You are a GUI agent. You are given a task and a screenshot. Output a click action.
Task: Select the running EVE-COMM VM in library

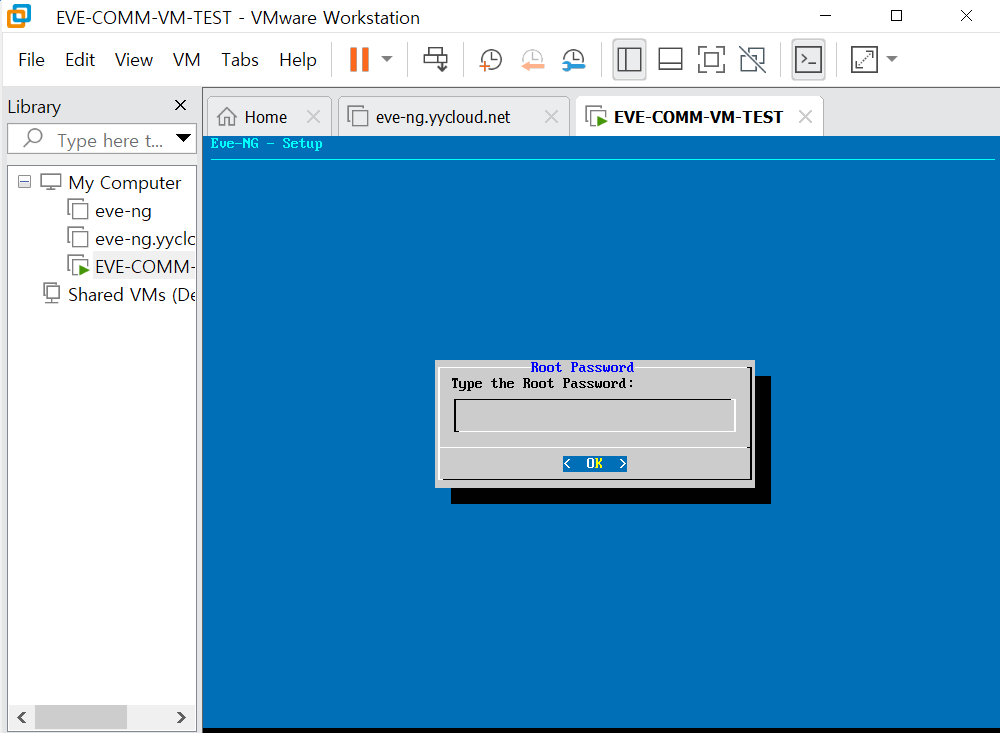pyautogui.click(x=144, y=267)
